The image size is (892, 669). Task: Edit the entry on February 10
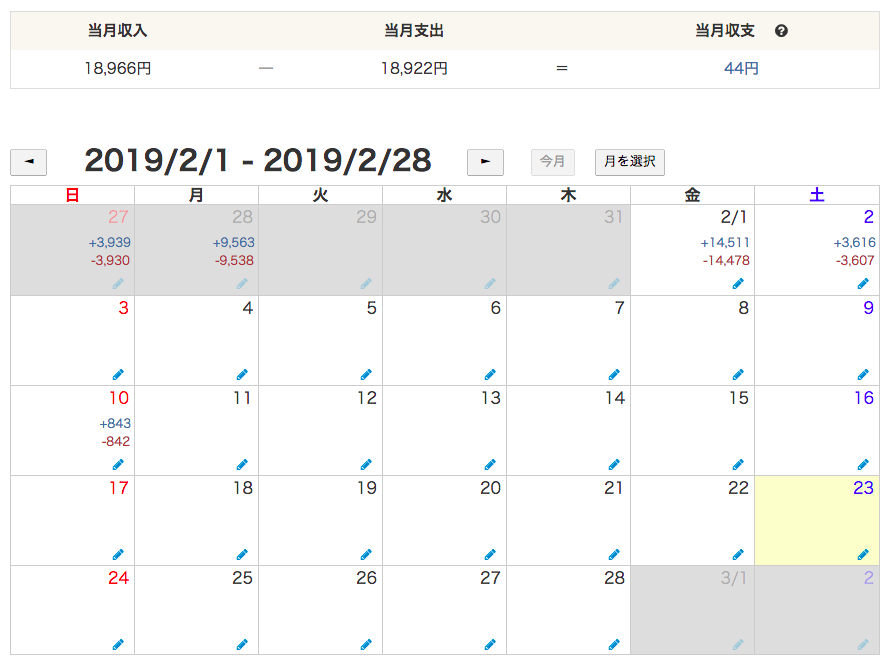pos(117,464)
